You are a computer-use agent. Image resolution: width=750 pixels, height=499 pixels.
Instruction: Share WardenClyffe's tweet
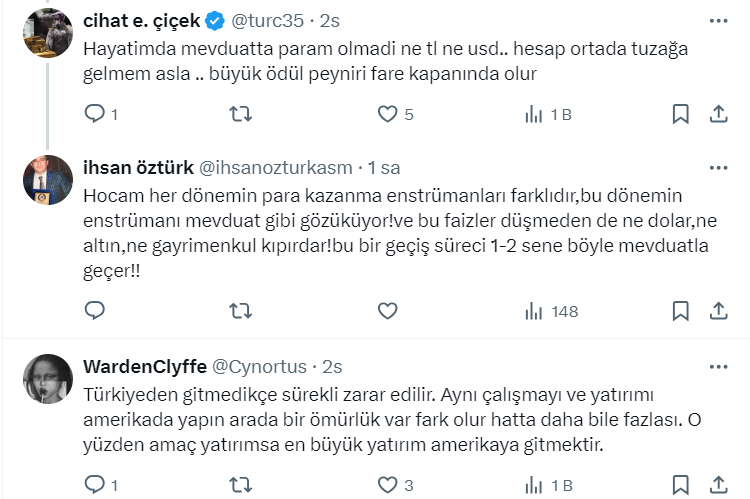(718, 486)
